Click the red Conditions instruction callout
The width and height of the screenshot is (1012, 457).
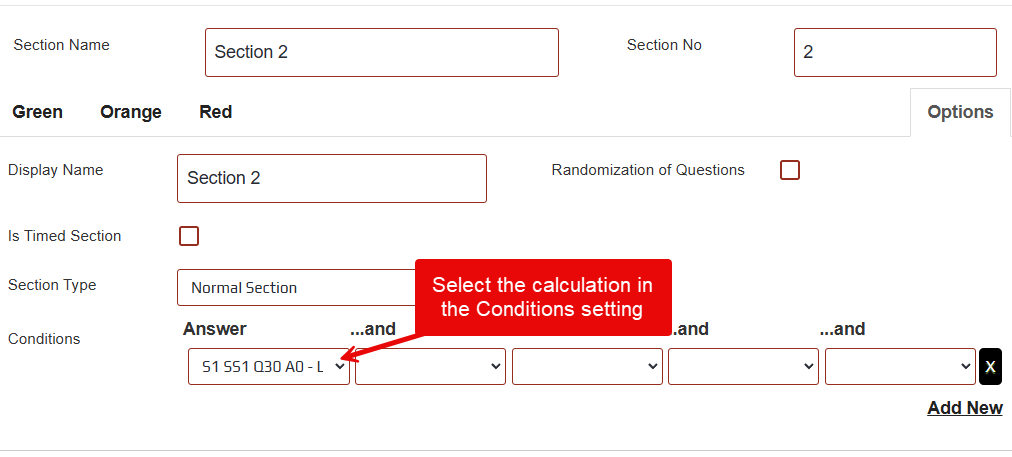[x=542, y=297]
